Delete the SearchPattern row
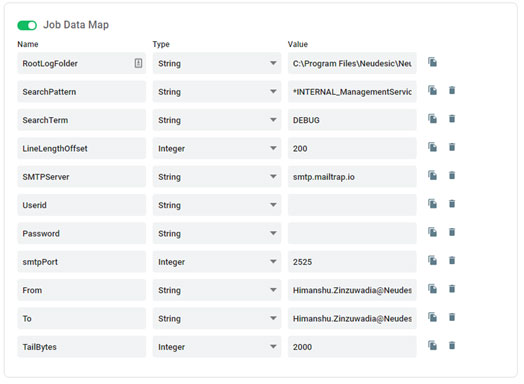The image size is (524, 384). point(452,91)
